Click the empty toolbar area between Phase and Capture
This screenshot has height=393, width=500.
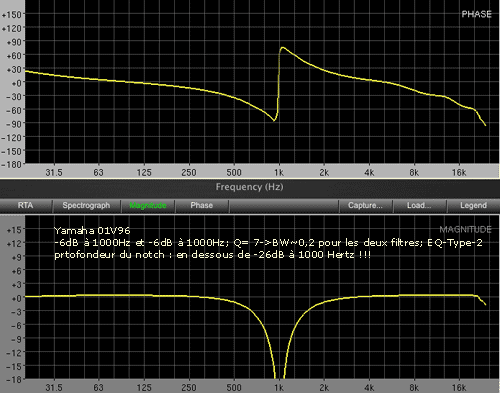284,206
